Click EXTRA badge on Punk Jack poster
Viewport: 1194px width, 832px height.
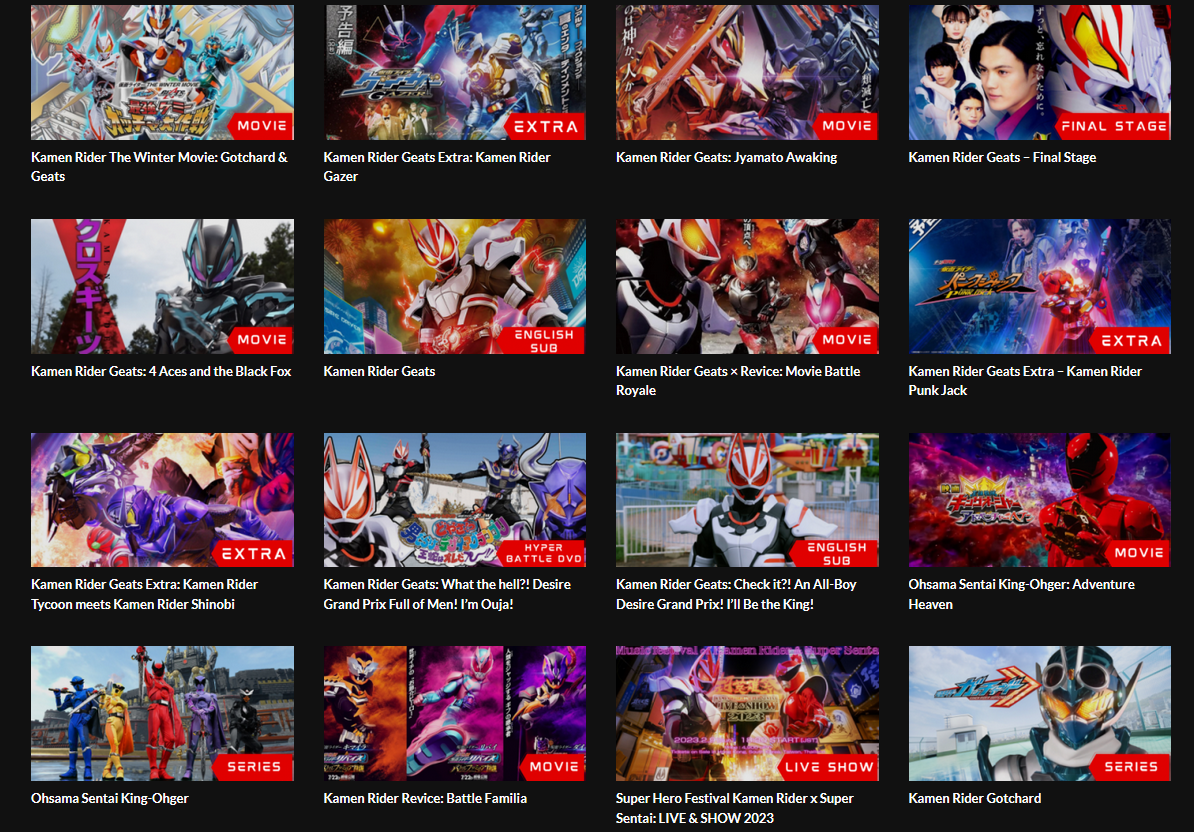pyautogui.click(x=1130, y=340)
